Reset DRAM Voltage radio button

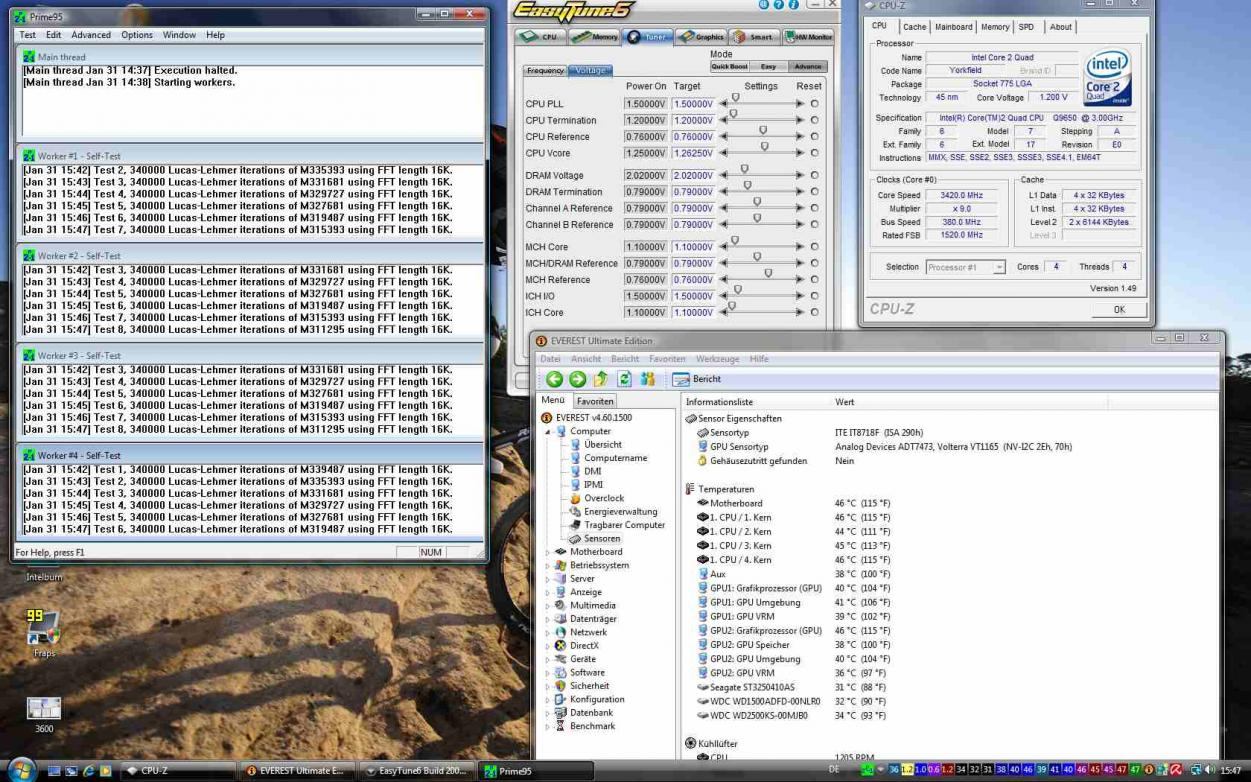[x=814, y=176]
